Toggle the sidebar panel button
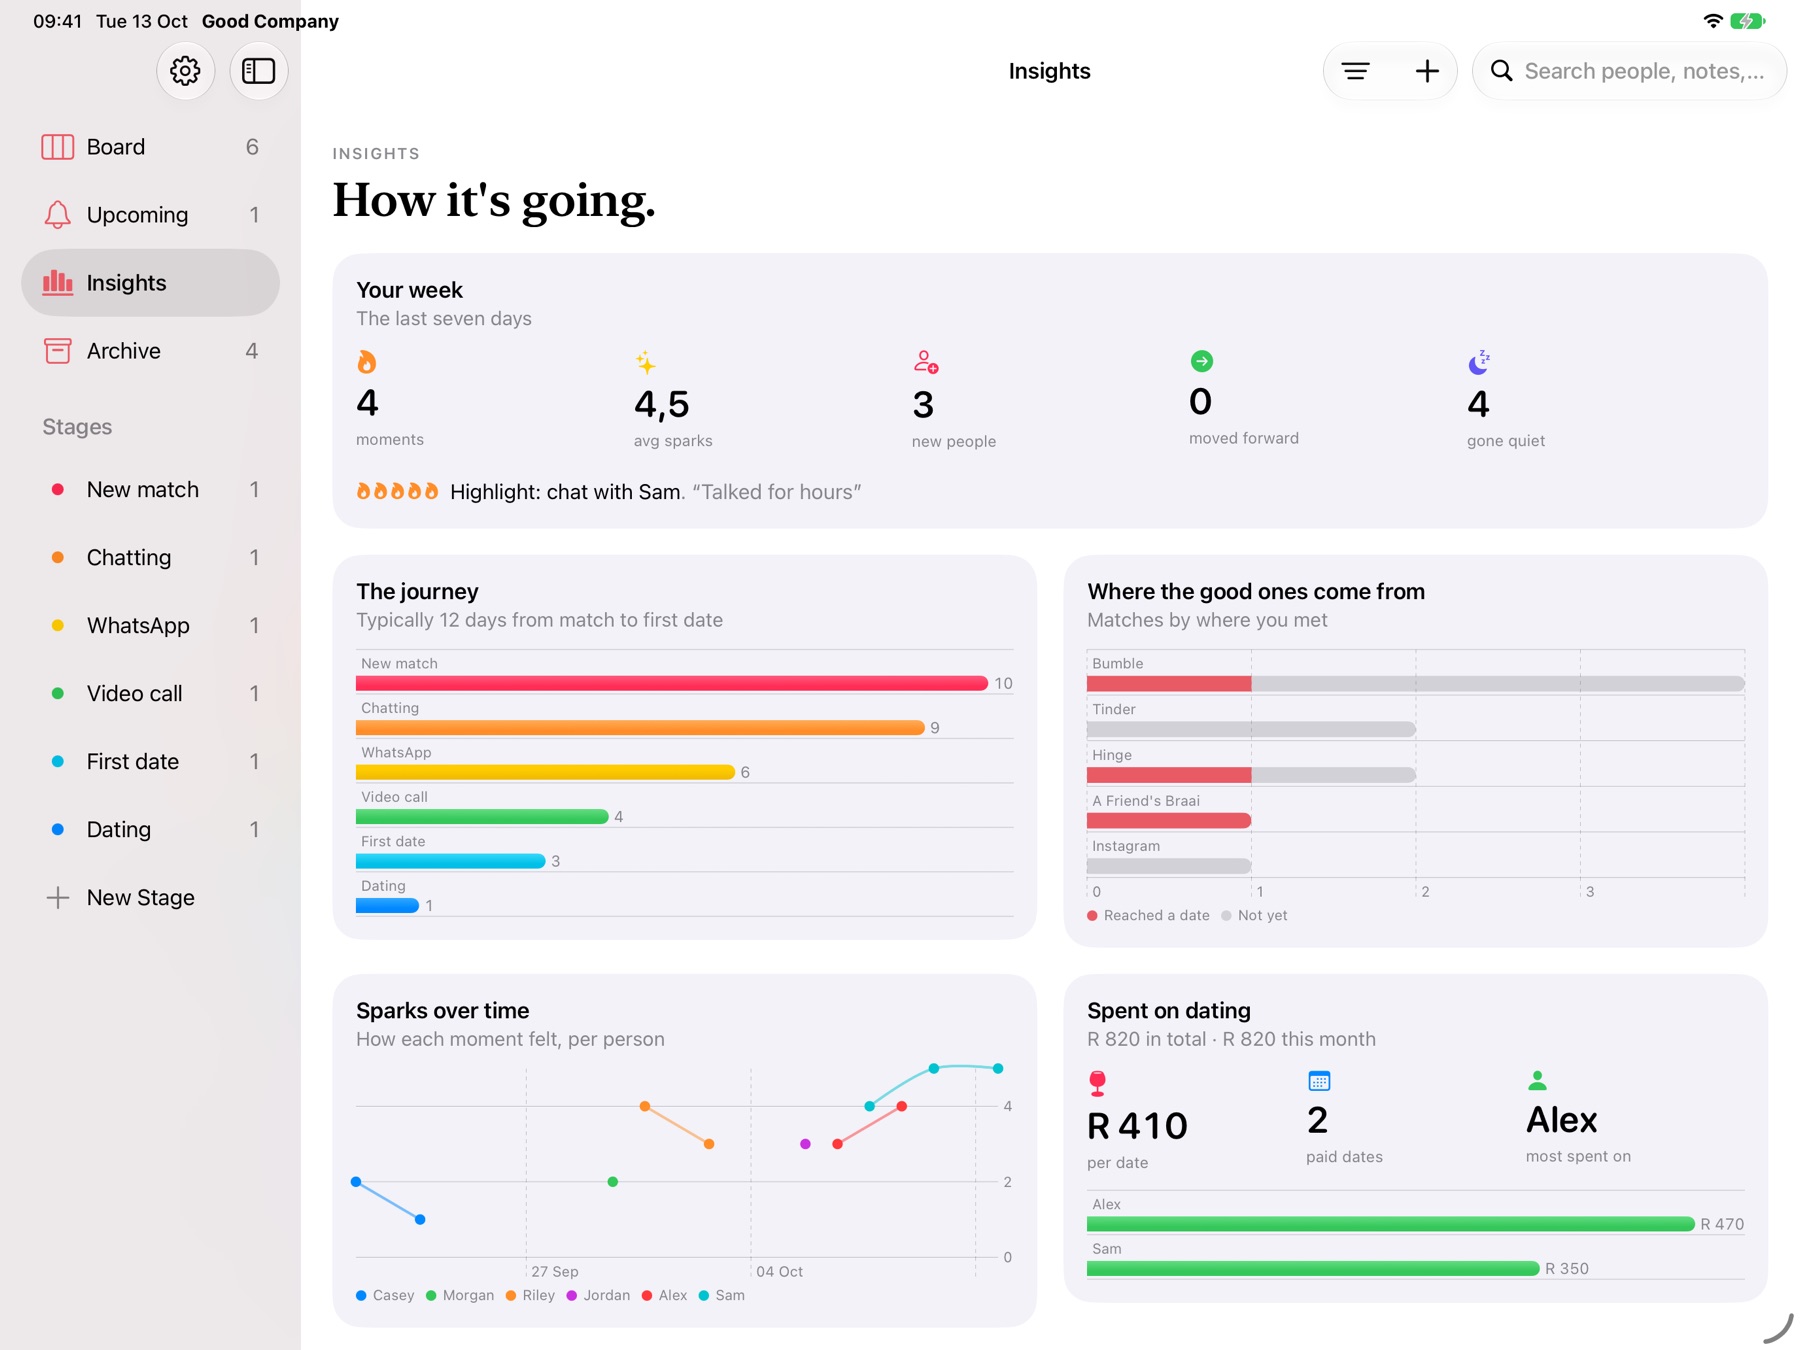The image size is (1800, 1350). click(259, 71)
